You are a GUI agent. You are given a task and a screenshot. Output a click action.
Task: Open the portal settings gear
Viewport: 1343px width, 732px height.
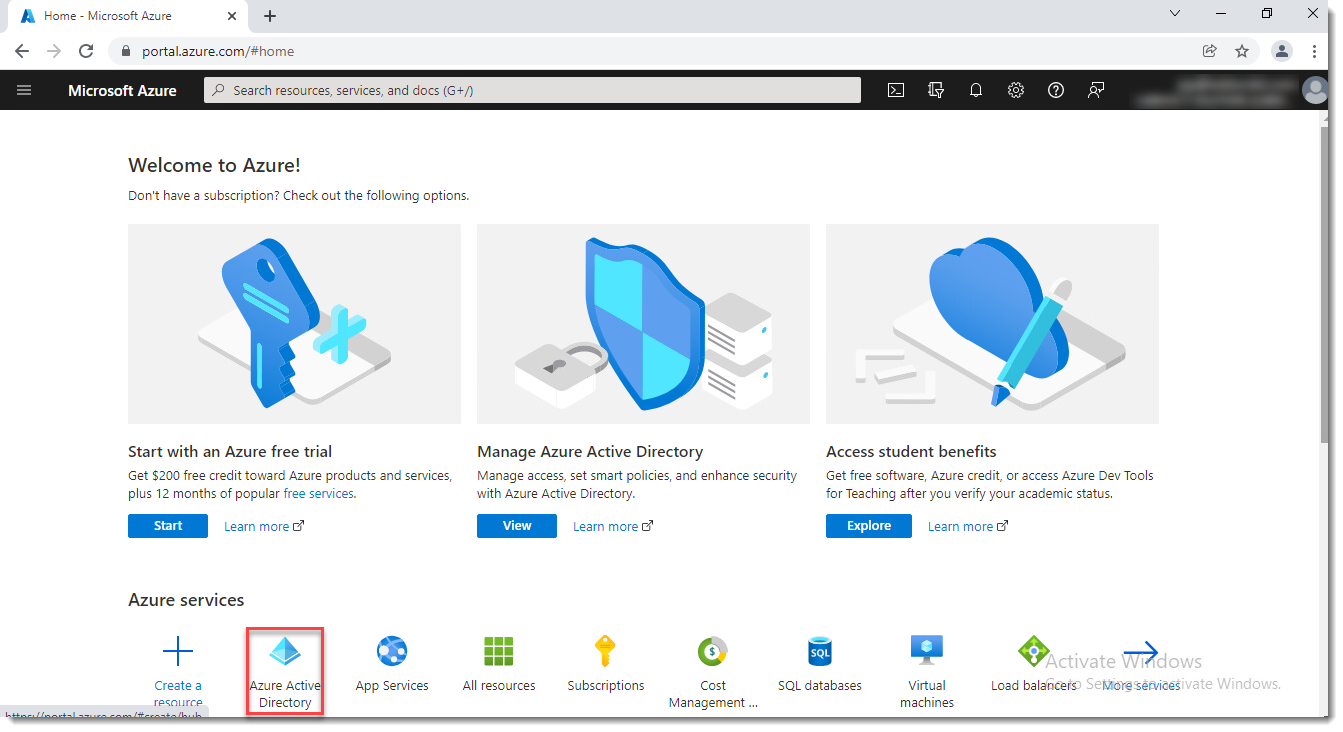1015,90
